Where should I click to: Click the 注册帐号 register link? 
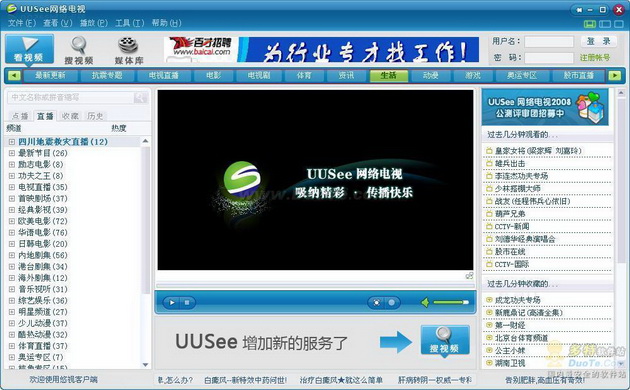coord(595,57)
